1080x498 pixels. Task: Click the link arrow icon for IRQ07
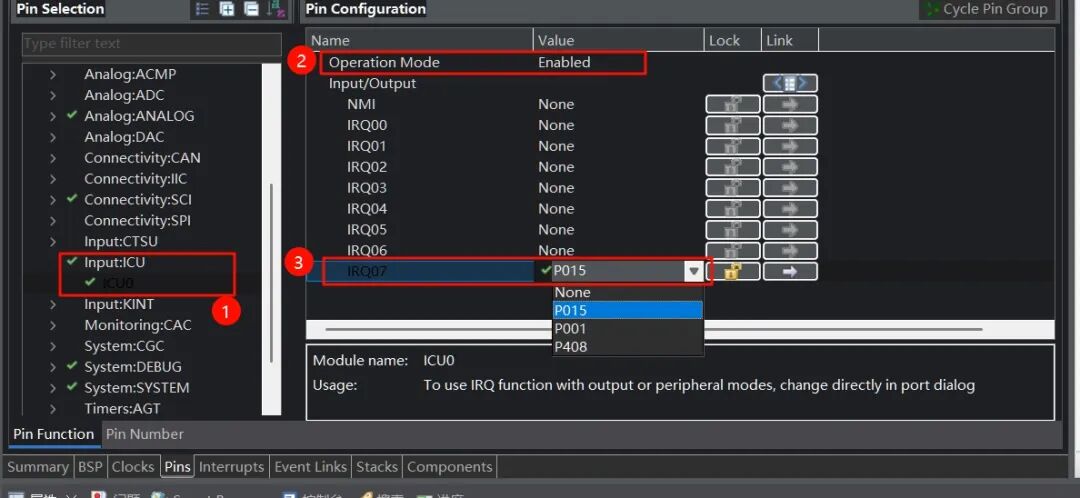pos(789,271)
